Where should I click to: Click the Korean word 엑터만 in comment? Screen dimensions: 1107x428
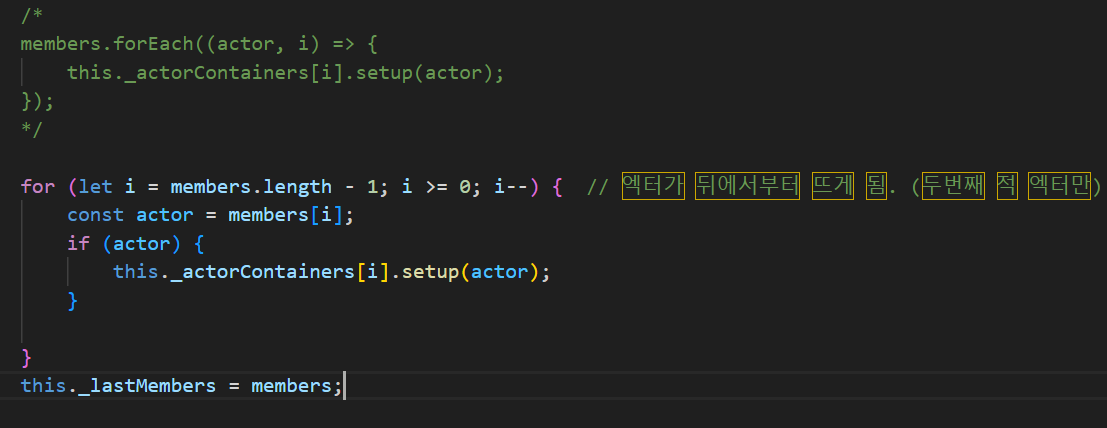1059,186
